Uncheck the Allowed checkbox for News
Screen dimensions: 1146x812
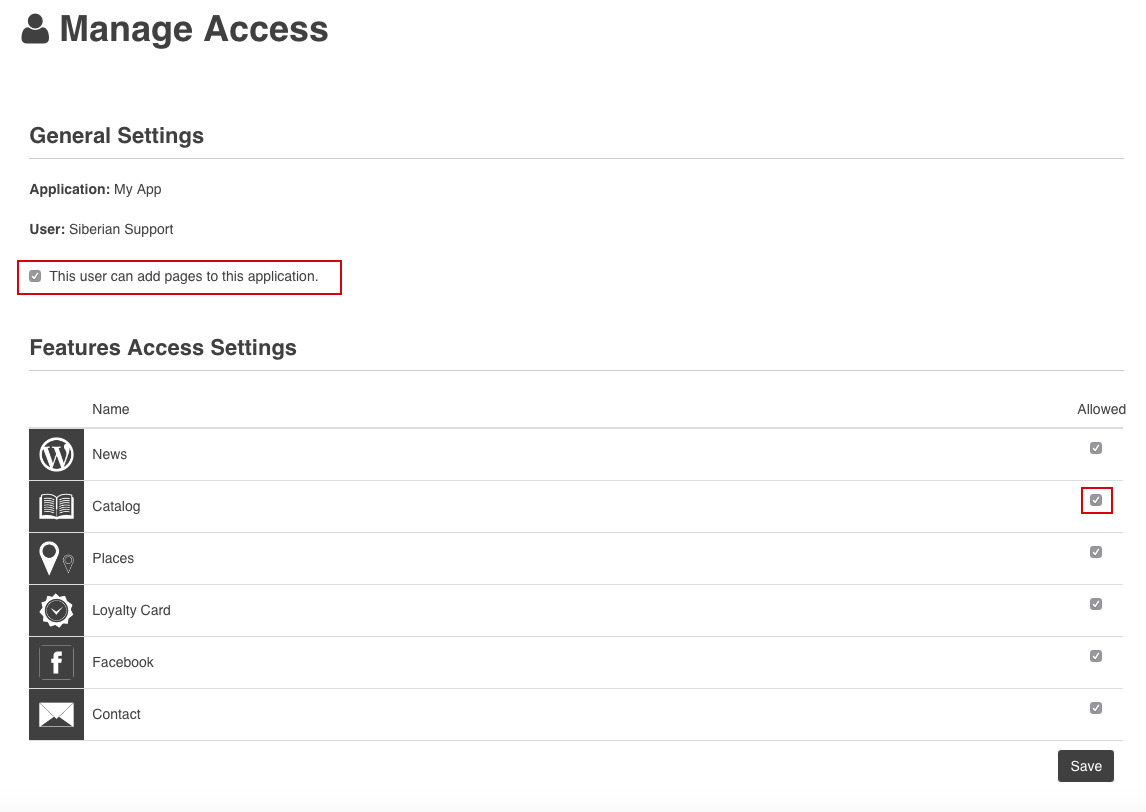(x=1096, y=448)
